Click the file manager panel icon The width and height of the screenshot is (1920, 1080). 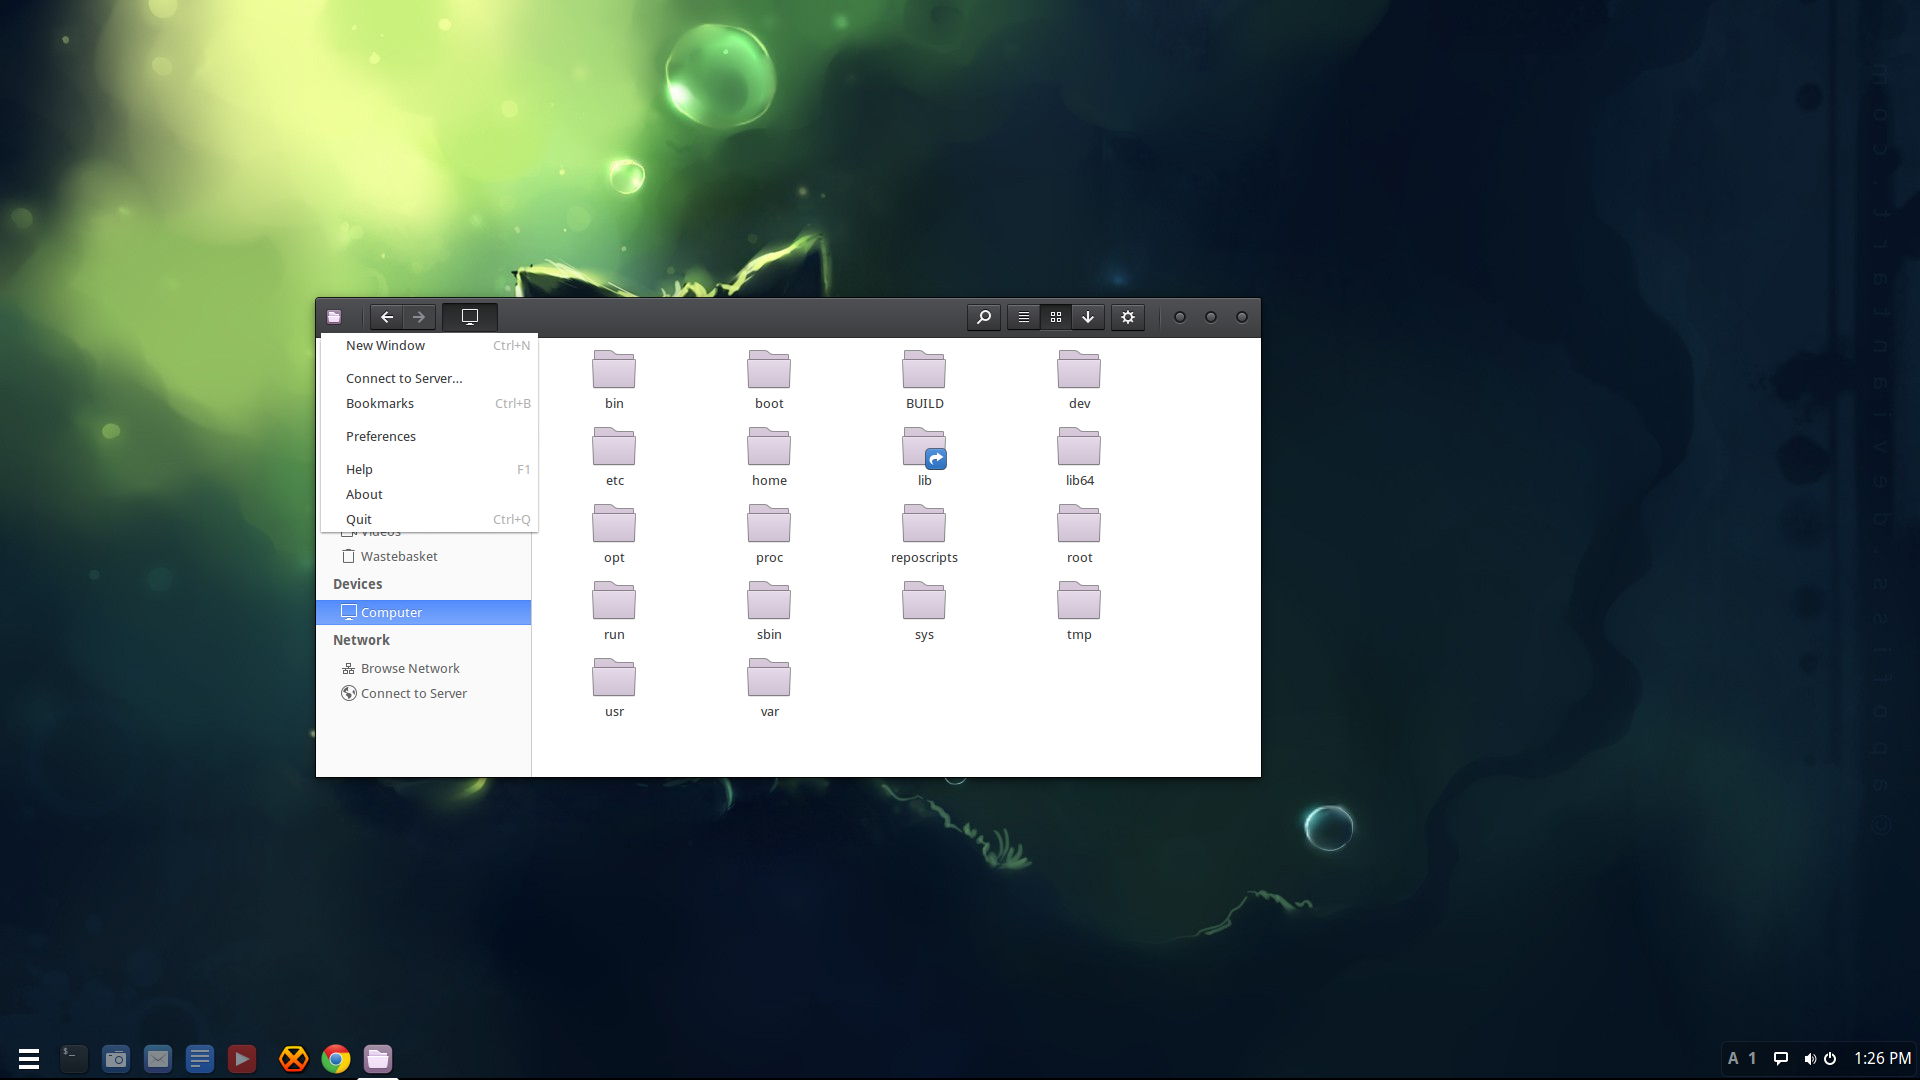378,1058
